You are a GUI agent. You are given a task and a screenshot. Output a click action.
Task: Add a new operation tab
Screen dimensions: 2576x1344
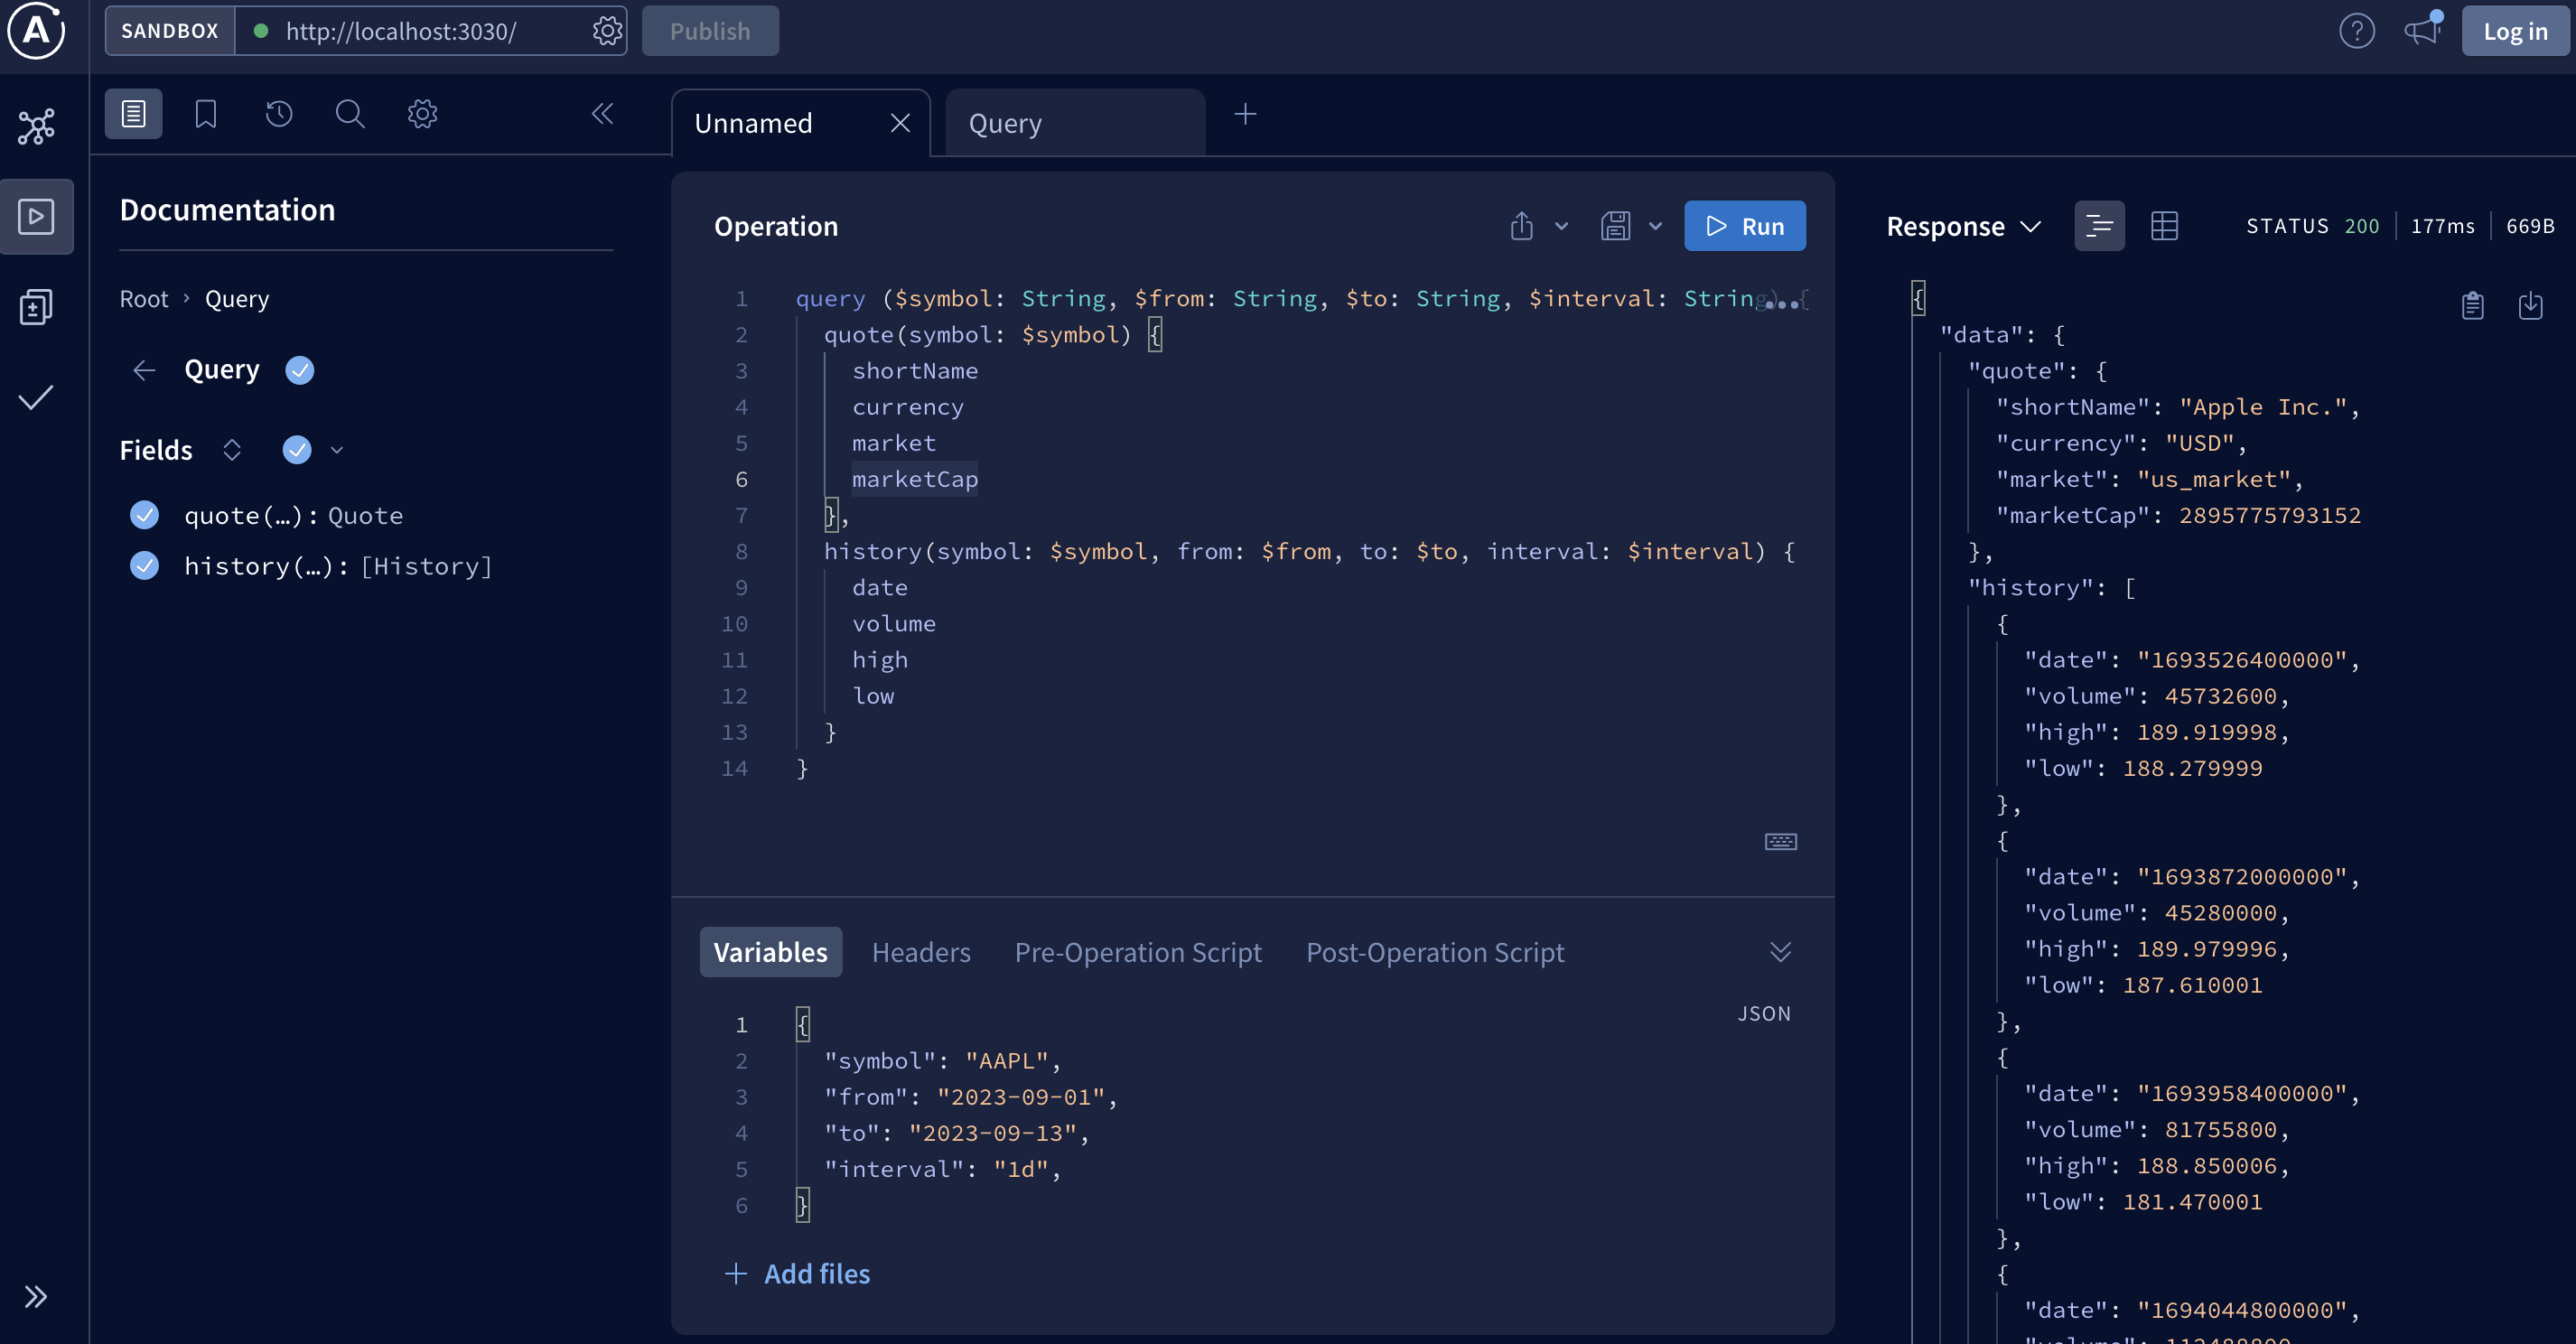tap(1245, 115)
